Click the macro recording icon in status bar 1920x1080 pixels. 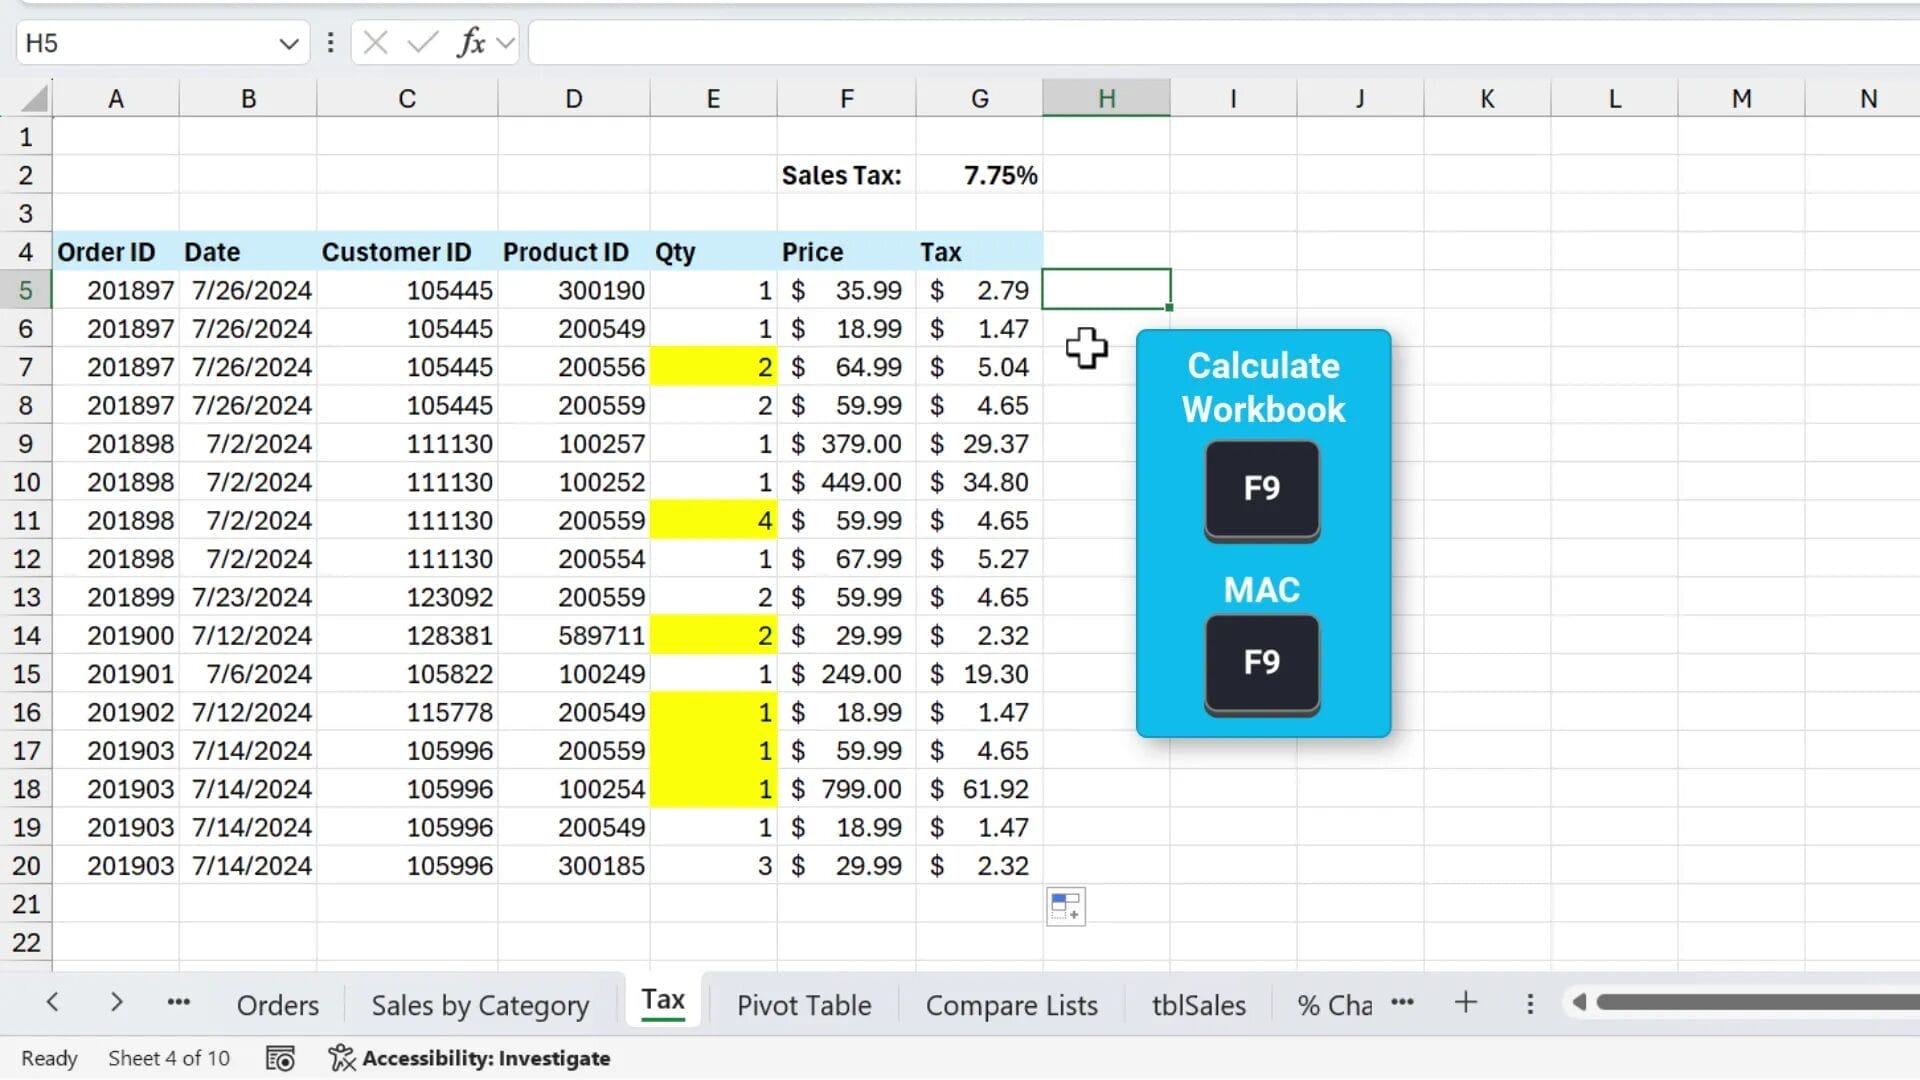[280, 1057]
